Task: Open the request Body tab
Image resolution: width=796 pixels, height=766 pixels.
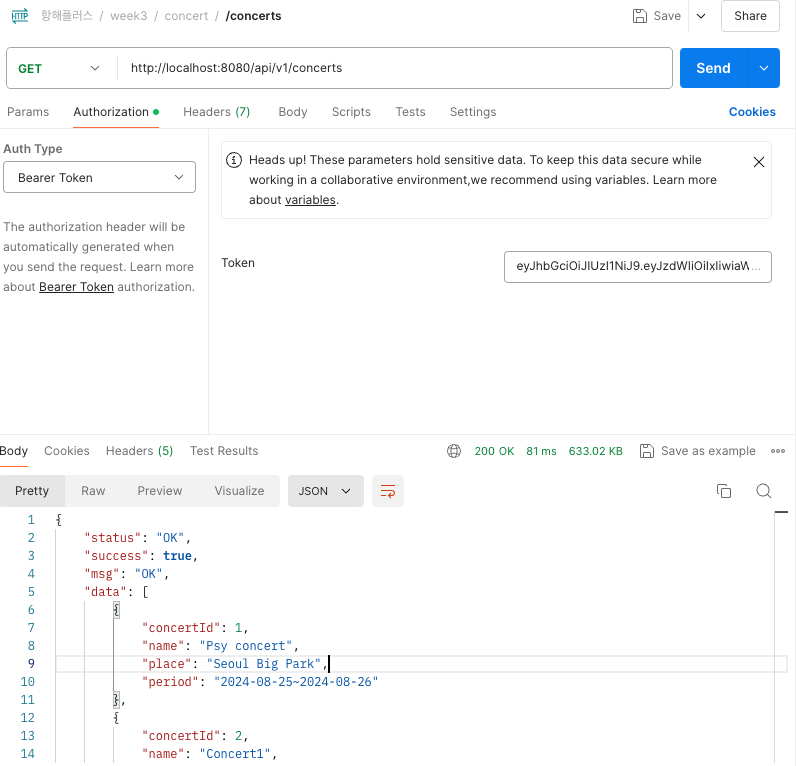Action: pyautogui.click(x=293, y=112)
